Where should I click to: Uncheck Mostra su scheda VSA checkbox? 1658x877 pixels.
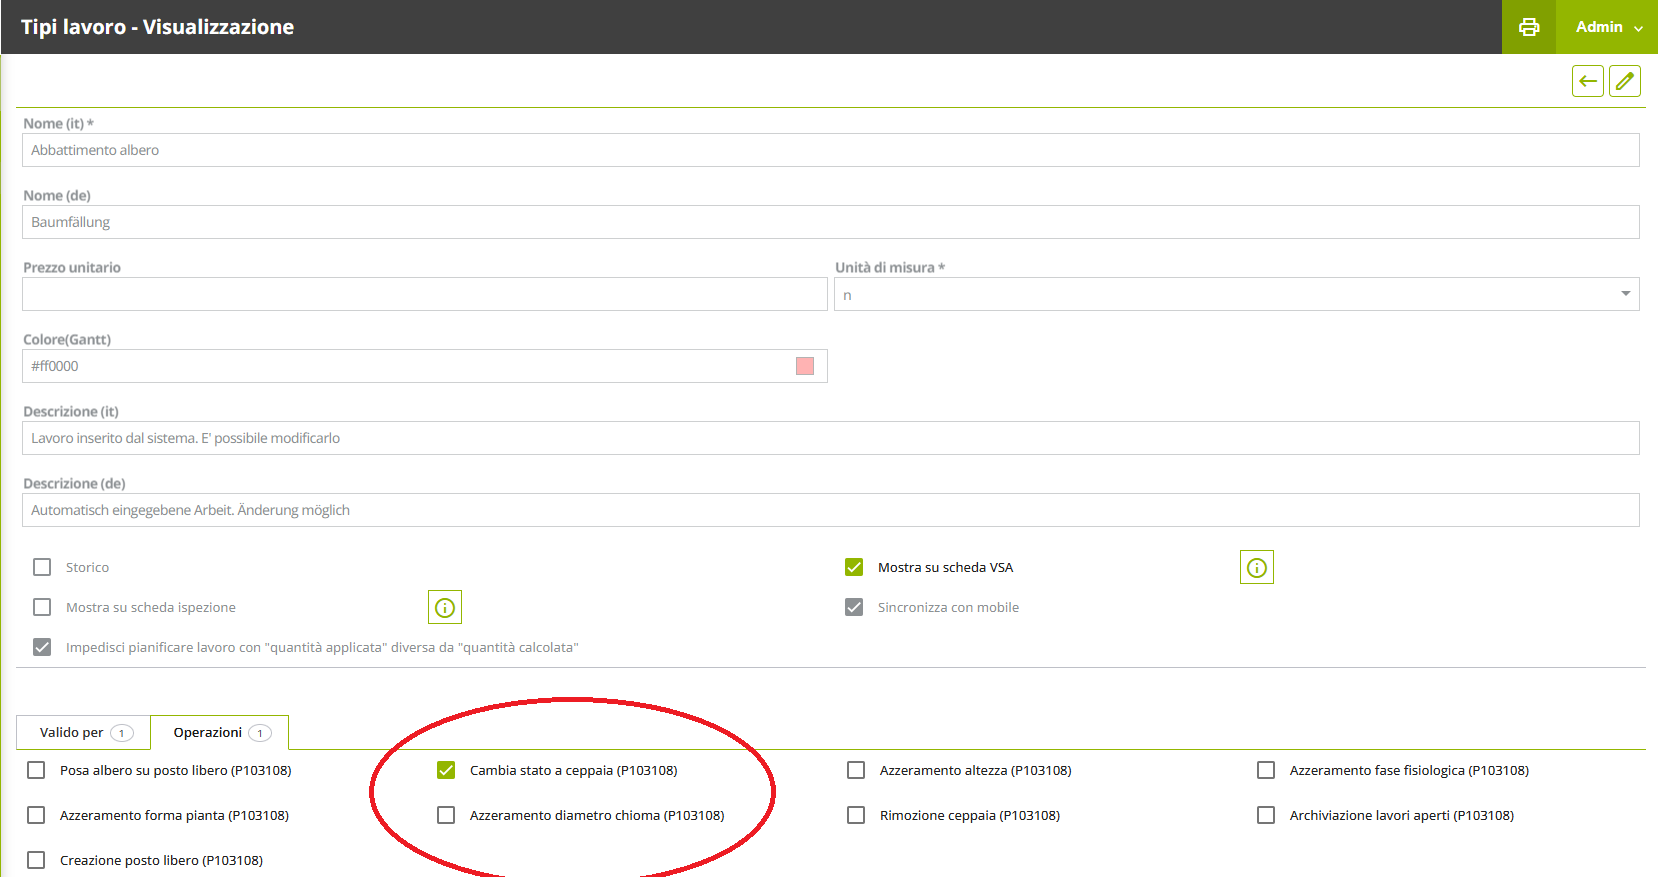[854, 568]
